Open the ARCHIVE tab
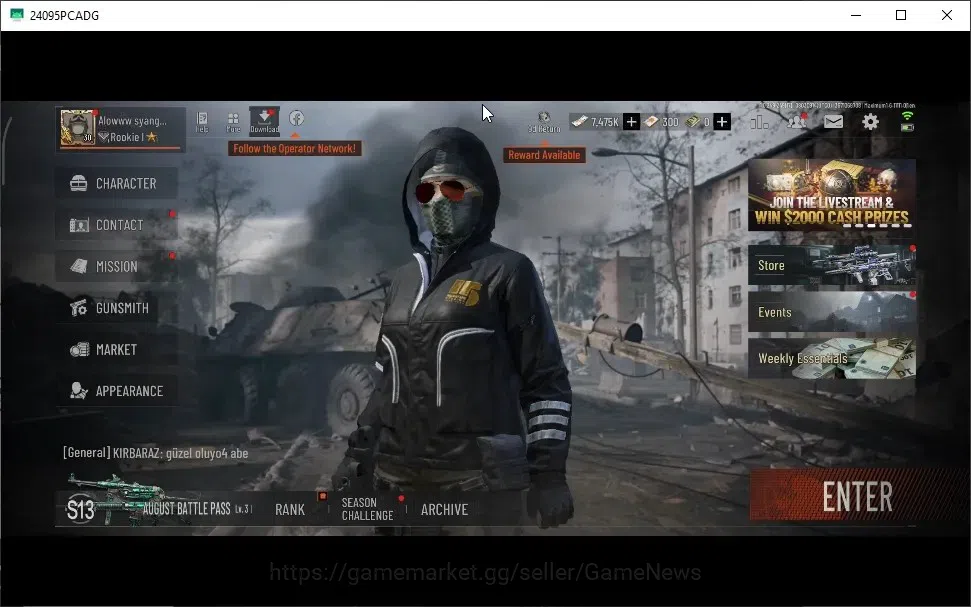971x607 pixels. click(x=444, y=509)
